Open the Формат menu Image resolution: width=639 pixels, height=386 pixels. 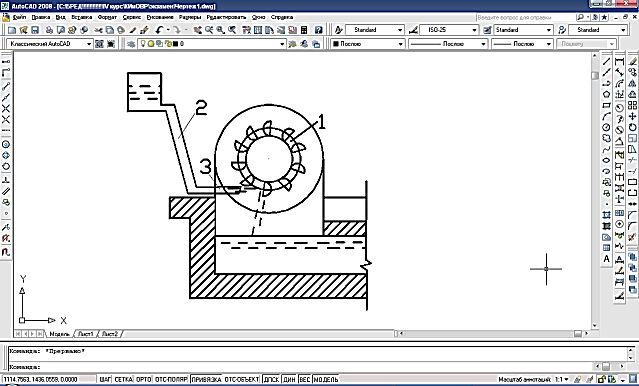(x=107, y=17)
